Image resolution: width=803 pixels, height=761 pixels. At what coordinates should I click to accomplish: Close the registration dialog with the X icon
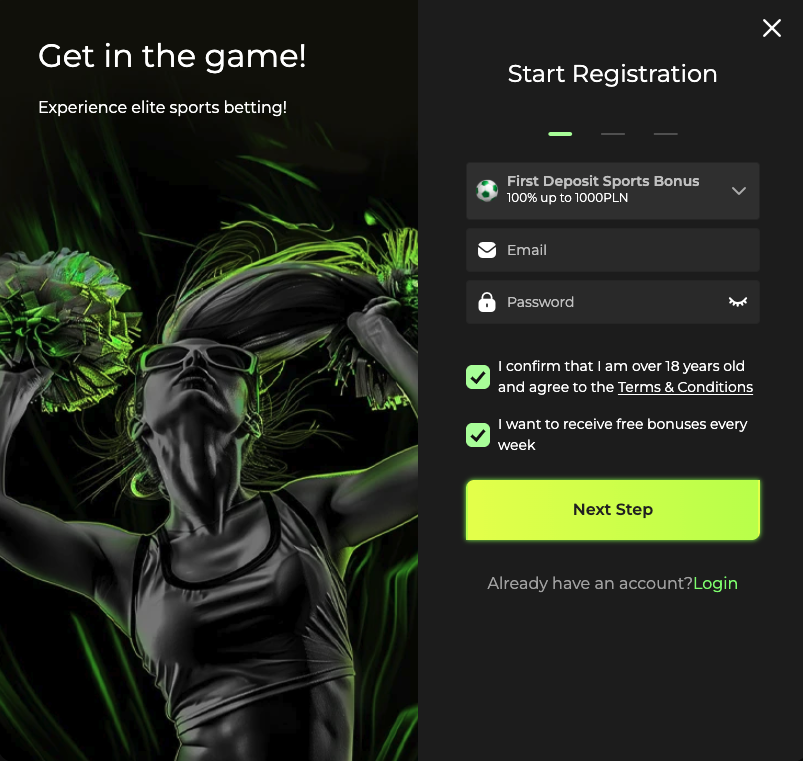point(771,28)
